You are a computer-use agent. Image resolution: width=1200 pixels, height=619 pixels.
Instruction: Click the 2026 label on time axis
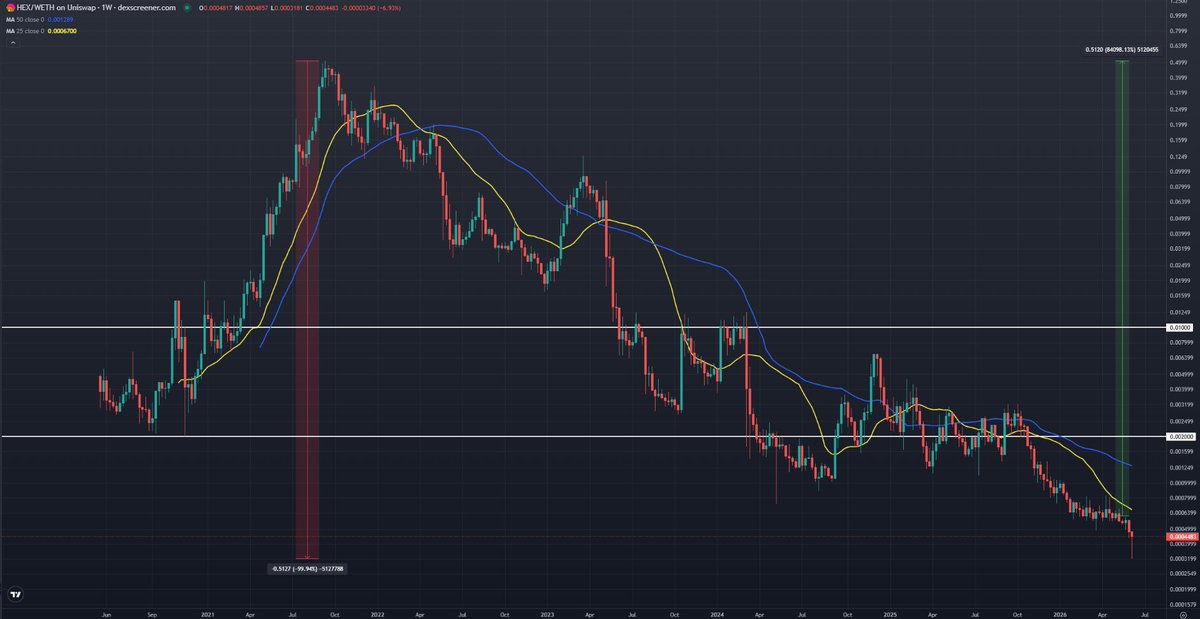click(x=1059, y=615)
